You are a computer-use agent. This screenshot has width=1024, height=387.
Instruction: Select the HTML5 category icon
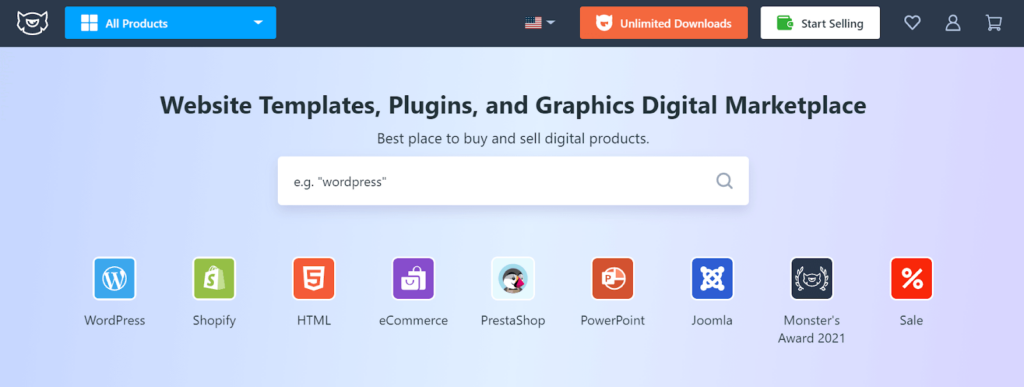pos(313,279)
